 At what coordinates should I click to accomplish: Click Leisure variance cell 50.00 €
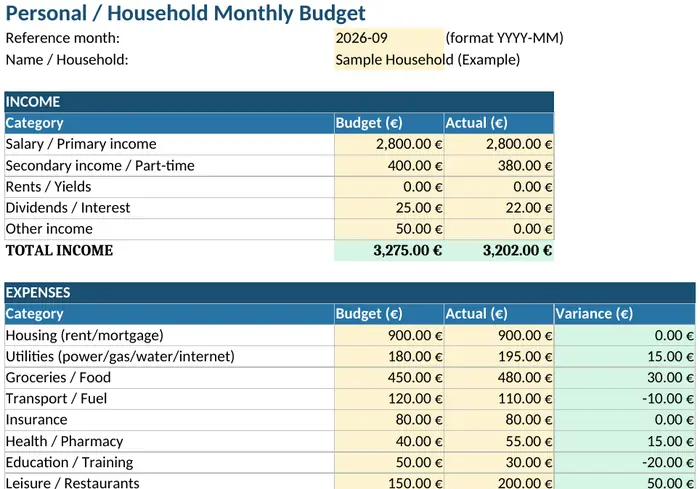625,482
